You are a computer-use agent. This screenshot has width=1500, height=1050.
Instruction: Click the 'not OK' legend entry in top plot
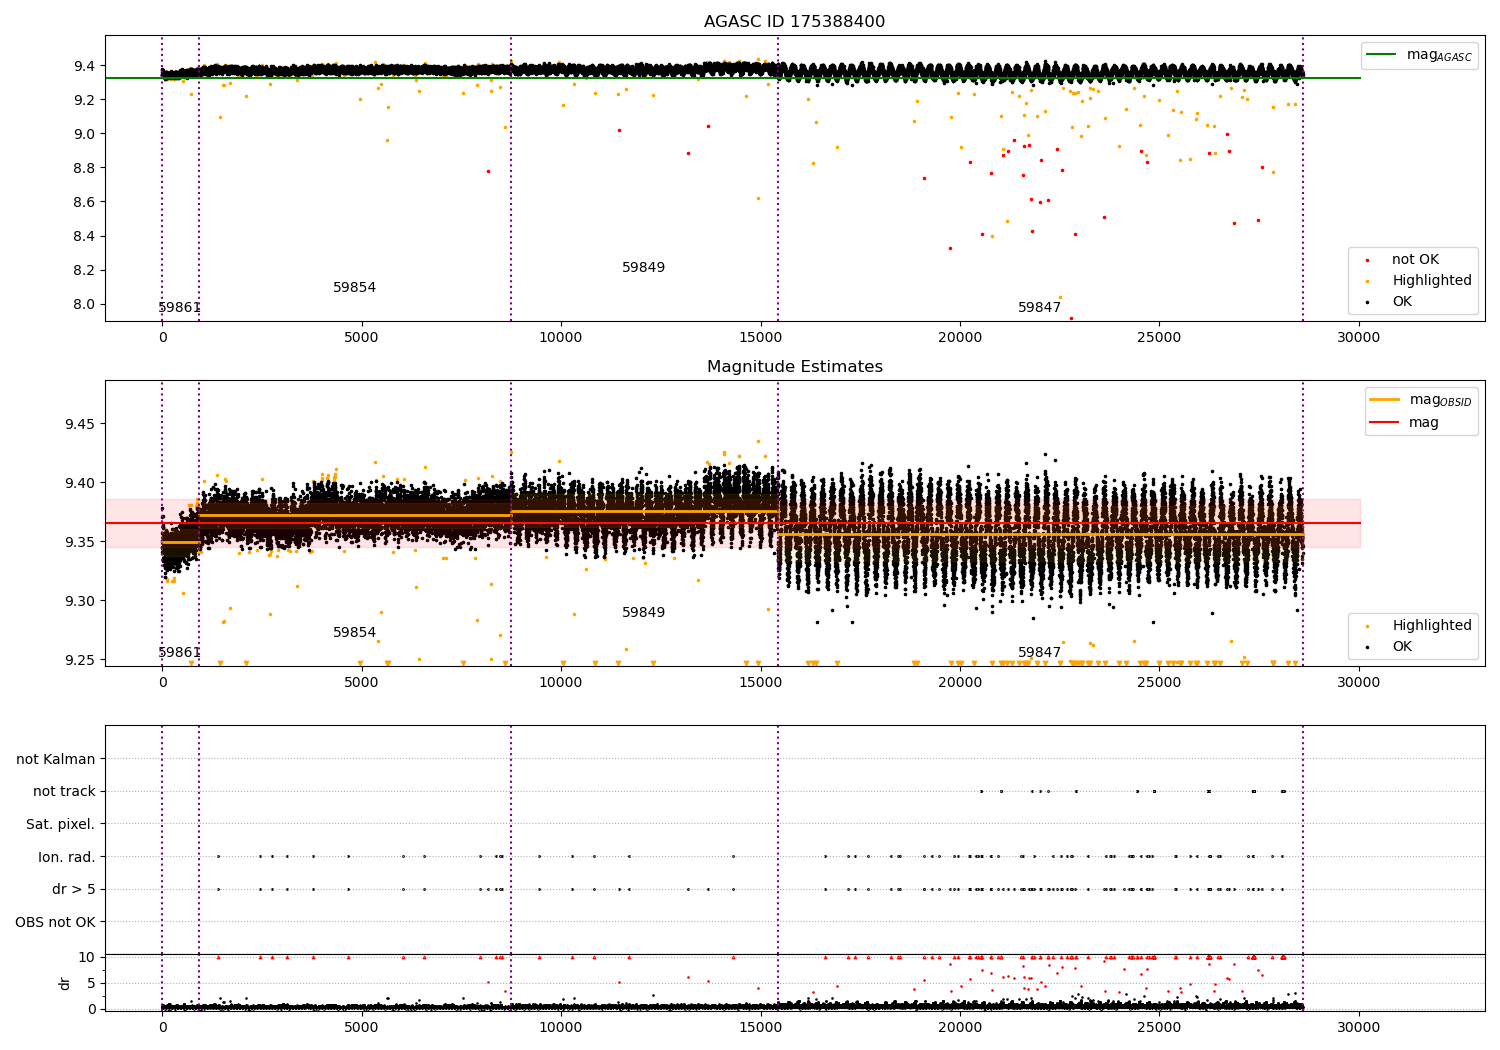[1415, 260]
